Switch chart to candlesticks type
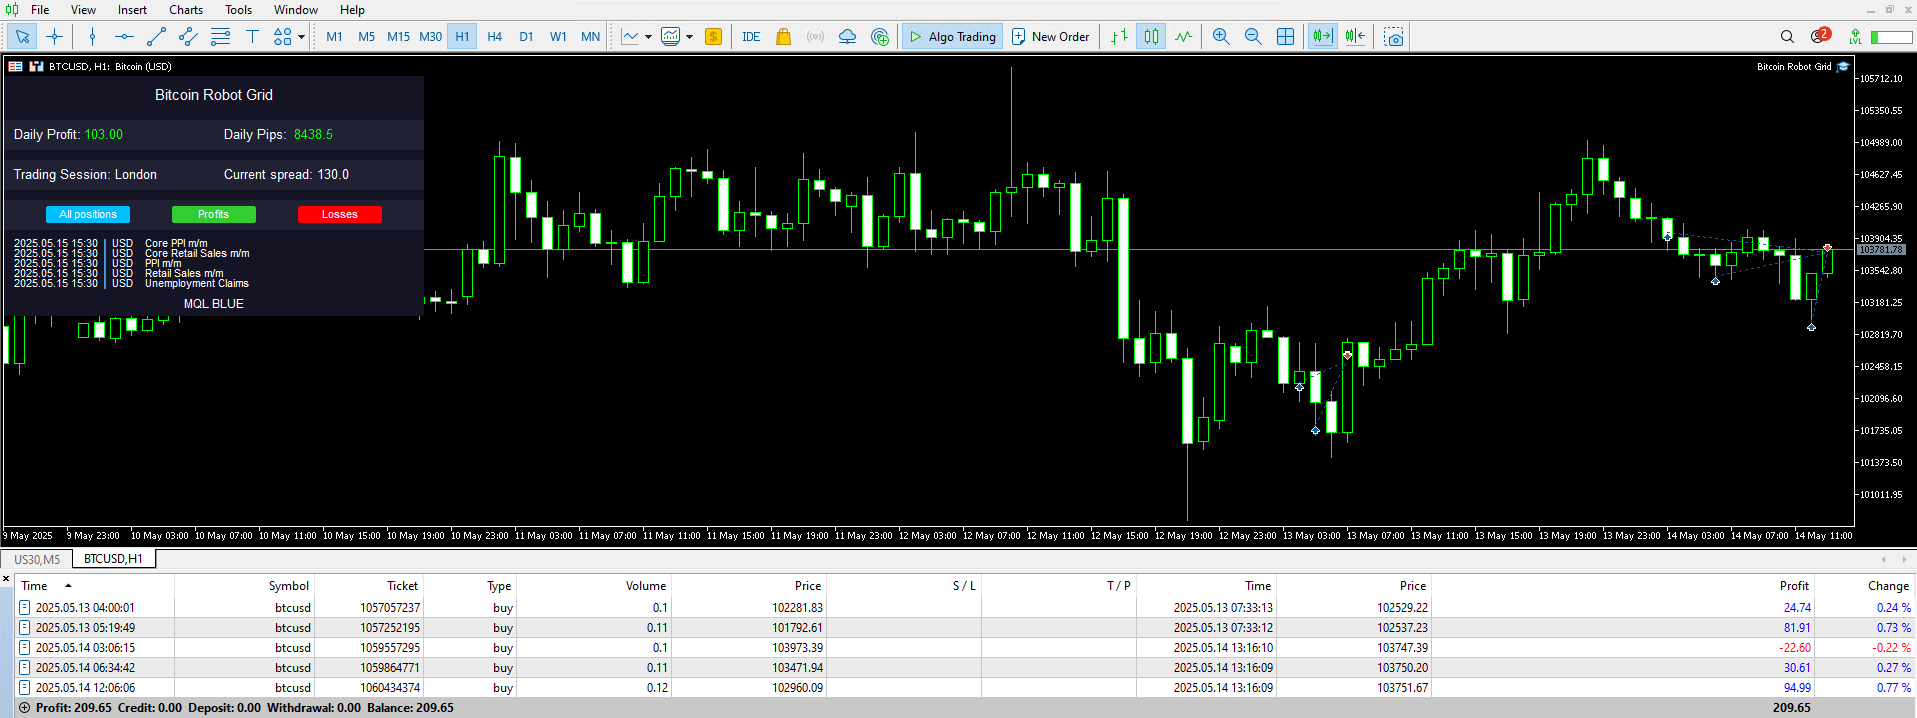 click(x=1151, y=37)
